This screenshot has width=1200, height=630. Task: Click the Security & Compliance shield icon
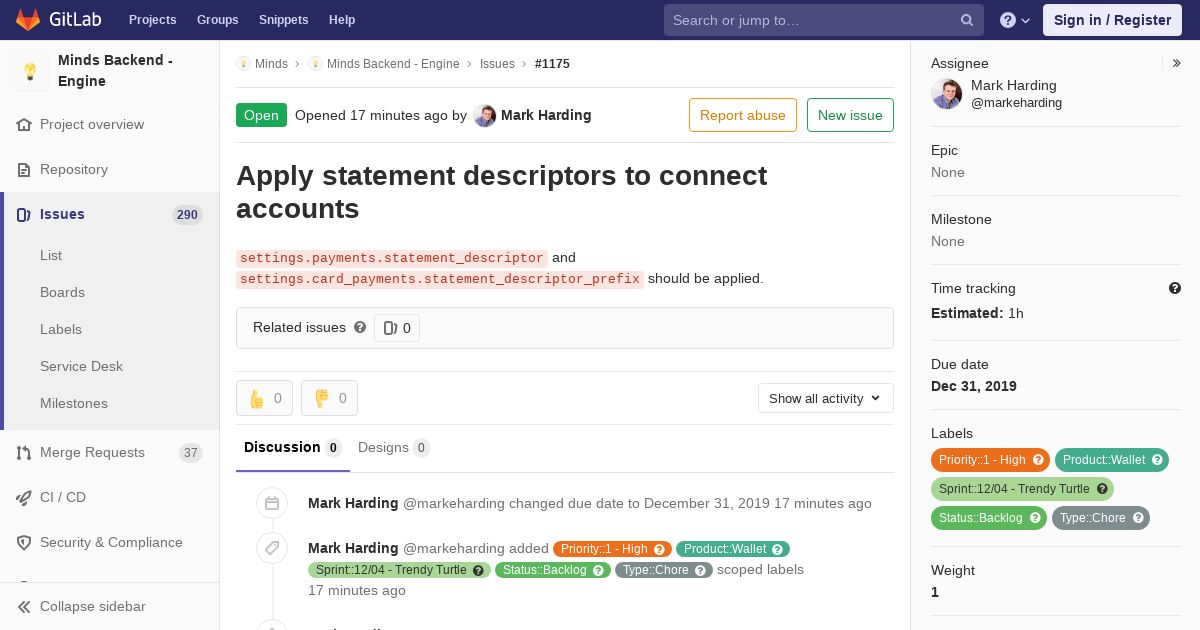point(24,543)
